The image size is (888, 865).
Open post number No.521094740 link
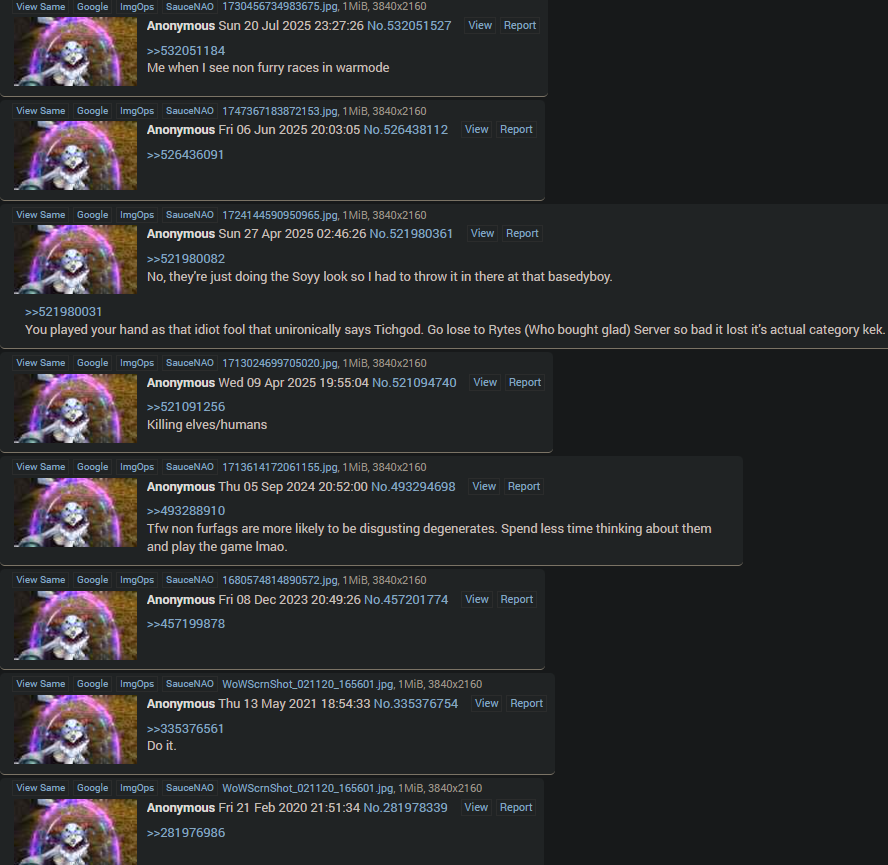pyautogui.click(x=414, y=383)
